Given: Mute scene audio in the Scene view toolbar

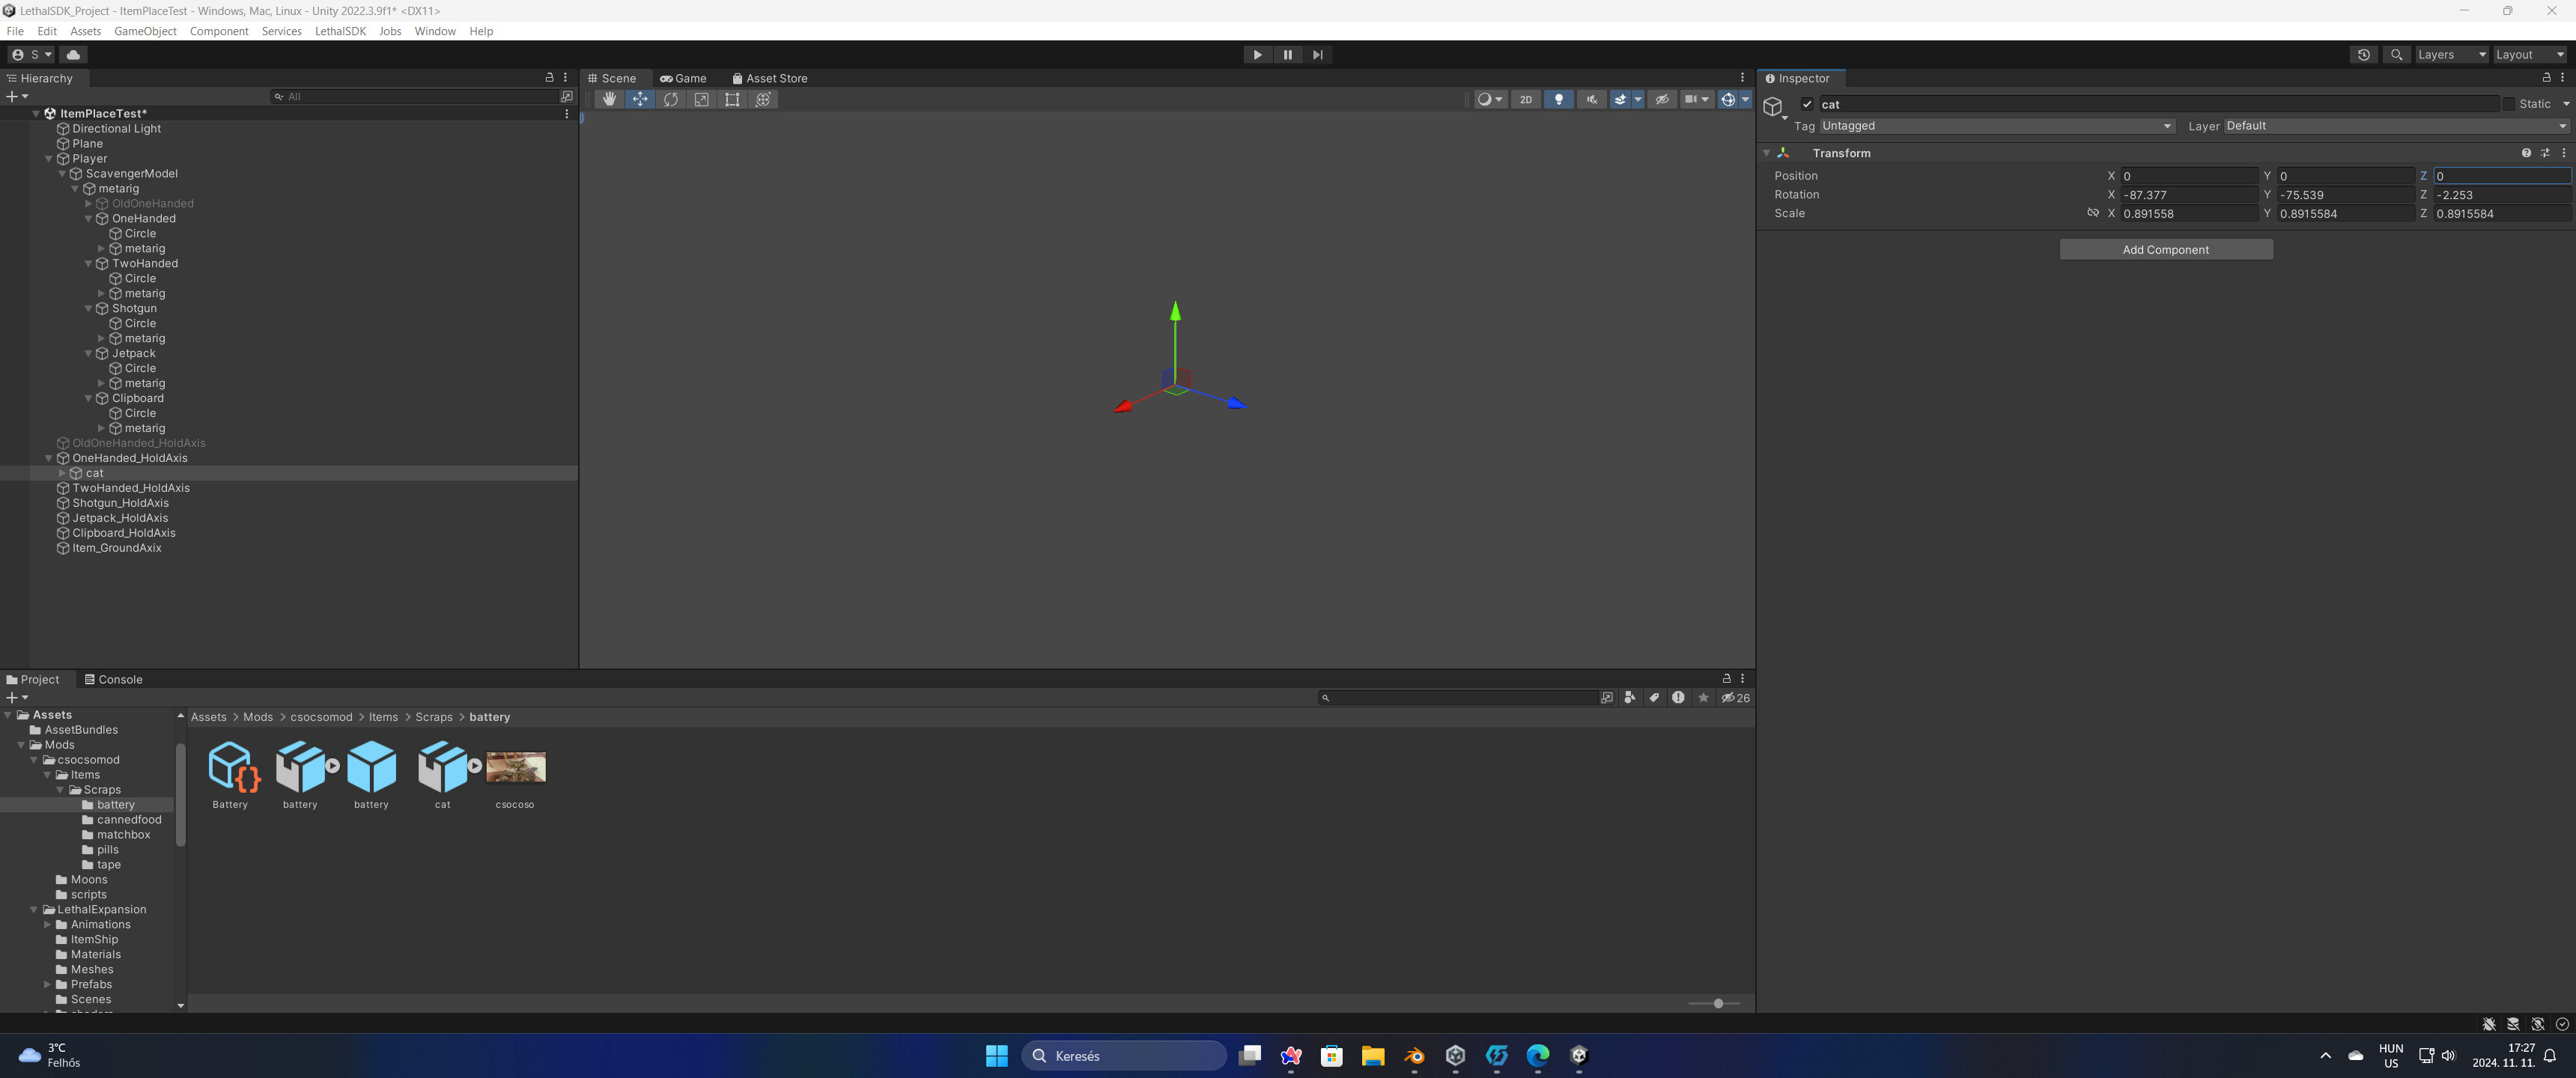Looking at the screenshot, I should 1591,99.
